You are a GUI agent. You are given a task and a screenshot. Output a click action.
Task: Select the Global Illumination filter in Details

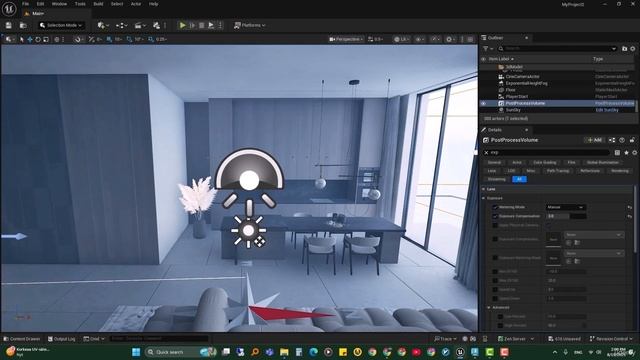(602, 162)
